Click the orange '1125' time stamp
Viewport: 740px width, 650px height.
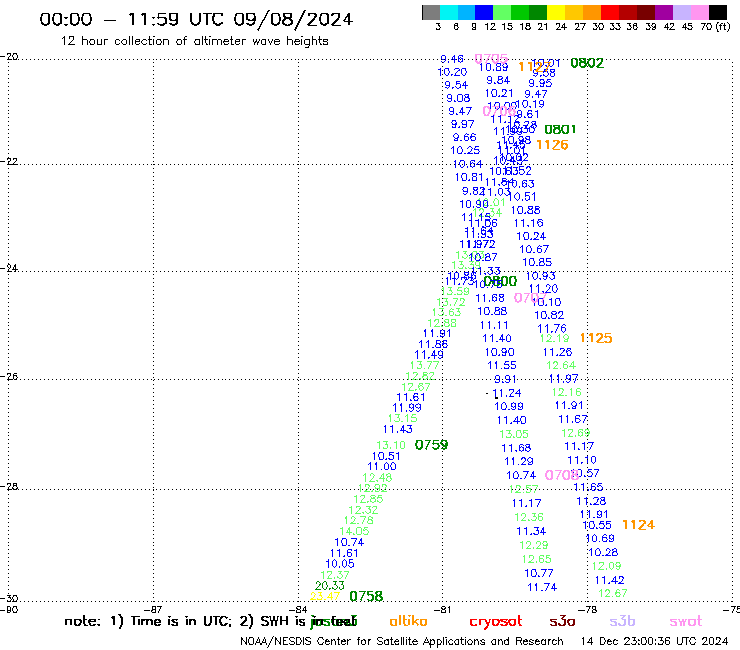tap(596, 338)
